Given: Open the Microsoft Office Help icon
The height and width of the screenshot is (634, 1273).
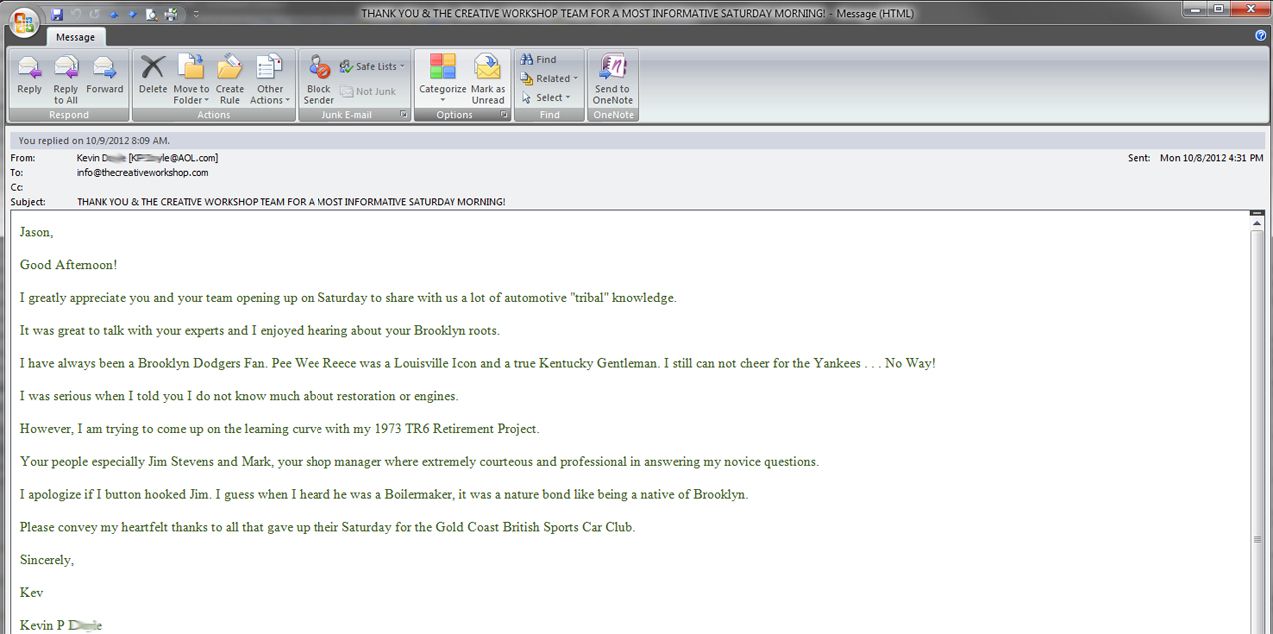Looking at the screenshot, I should click(1261, 35).
